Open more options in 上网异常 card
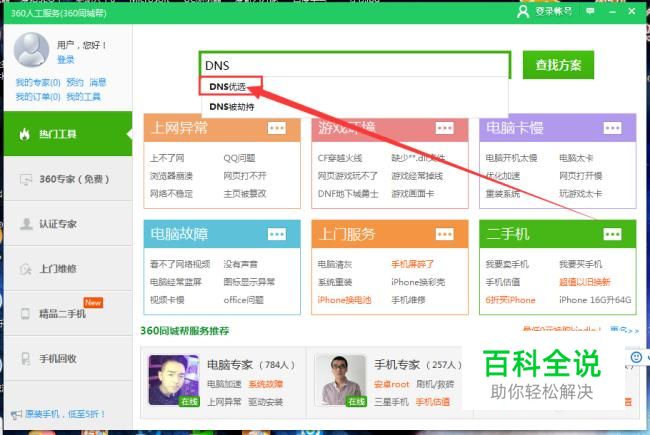This screenshot has height=435, width=650. (x=276, y=128)
